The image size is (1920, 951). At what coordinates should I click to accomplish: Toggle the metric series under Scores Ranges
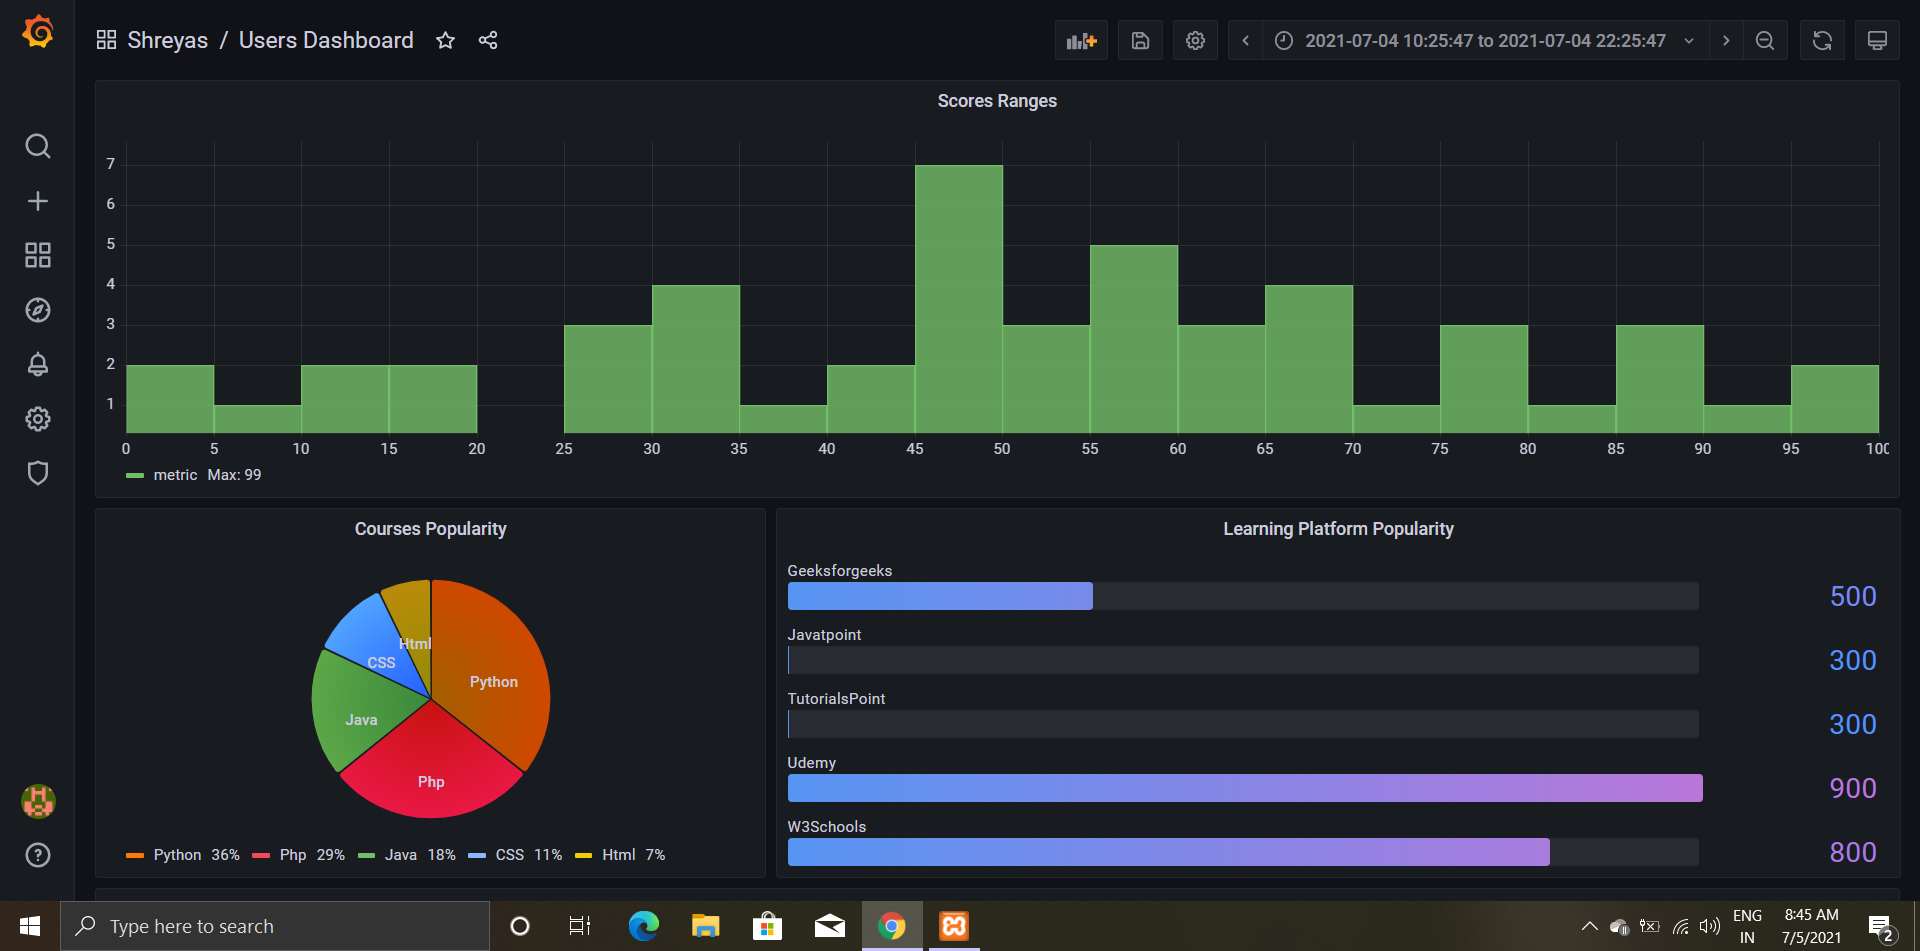click(174, 474)
